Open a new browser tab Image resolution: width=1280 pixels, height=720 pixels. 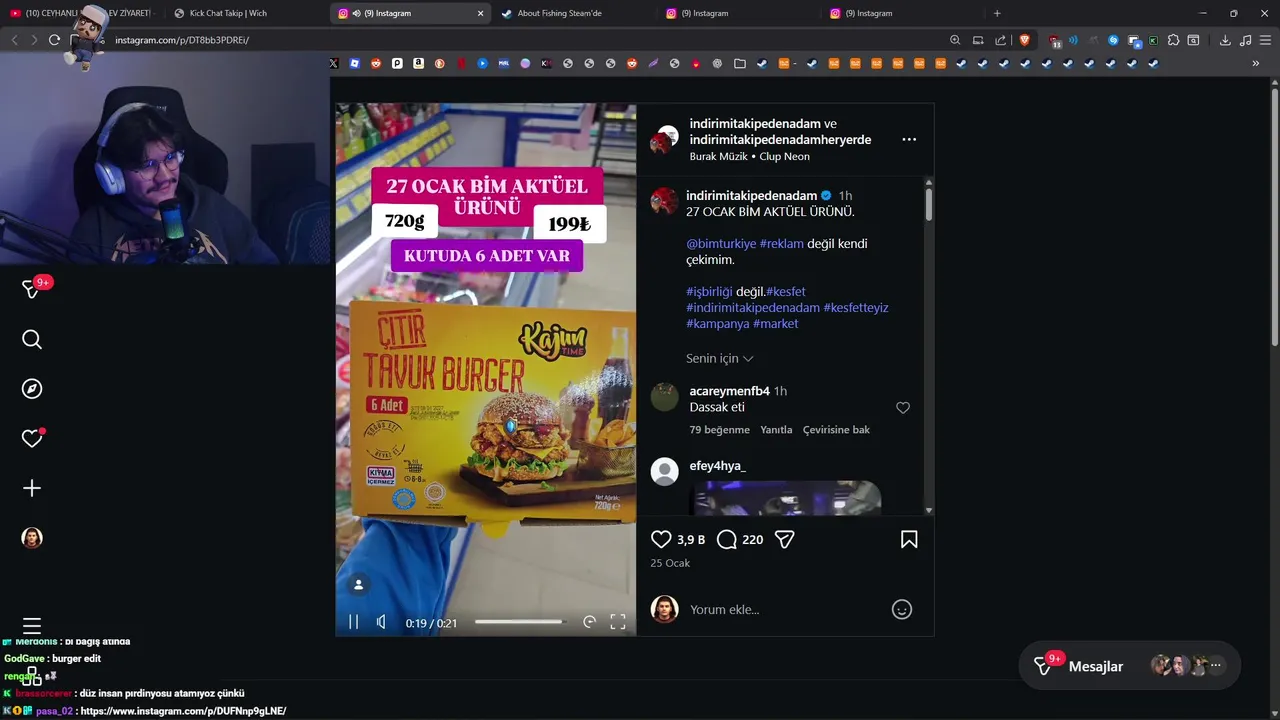pos(997,13)
